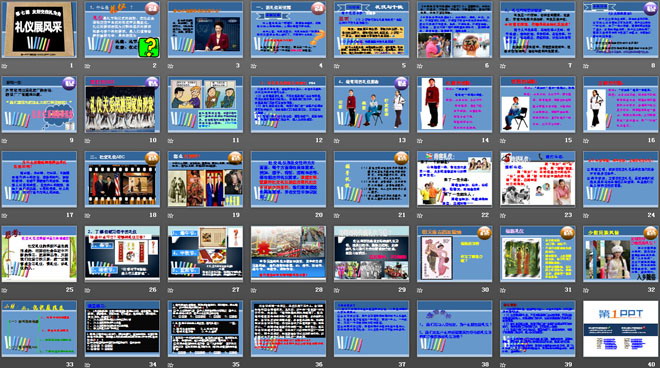
Task: Click the animation star icon under slide 27
Action: pyautogui.click(x=171, y=290)
